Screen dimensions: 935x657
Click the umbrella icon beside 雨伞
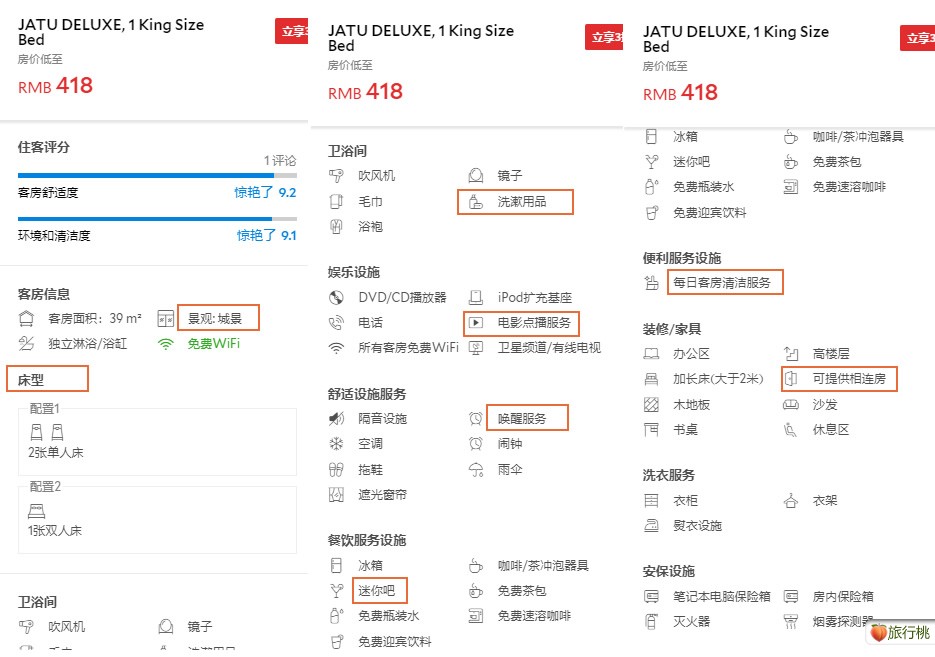tap(476, 470)
